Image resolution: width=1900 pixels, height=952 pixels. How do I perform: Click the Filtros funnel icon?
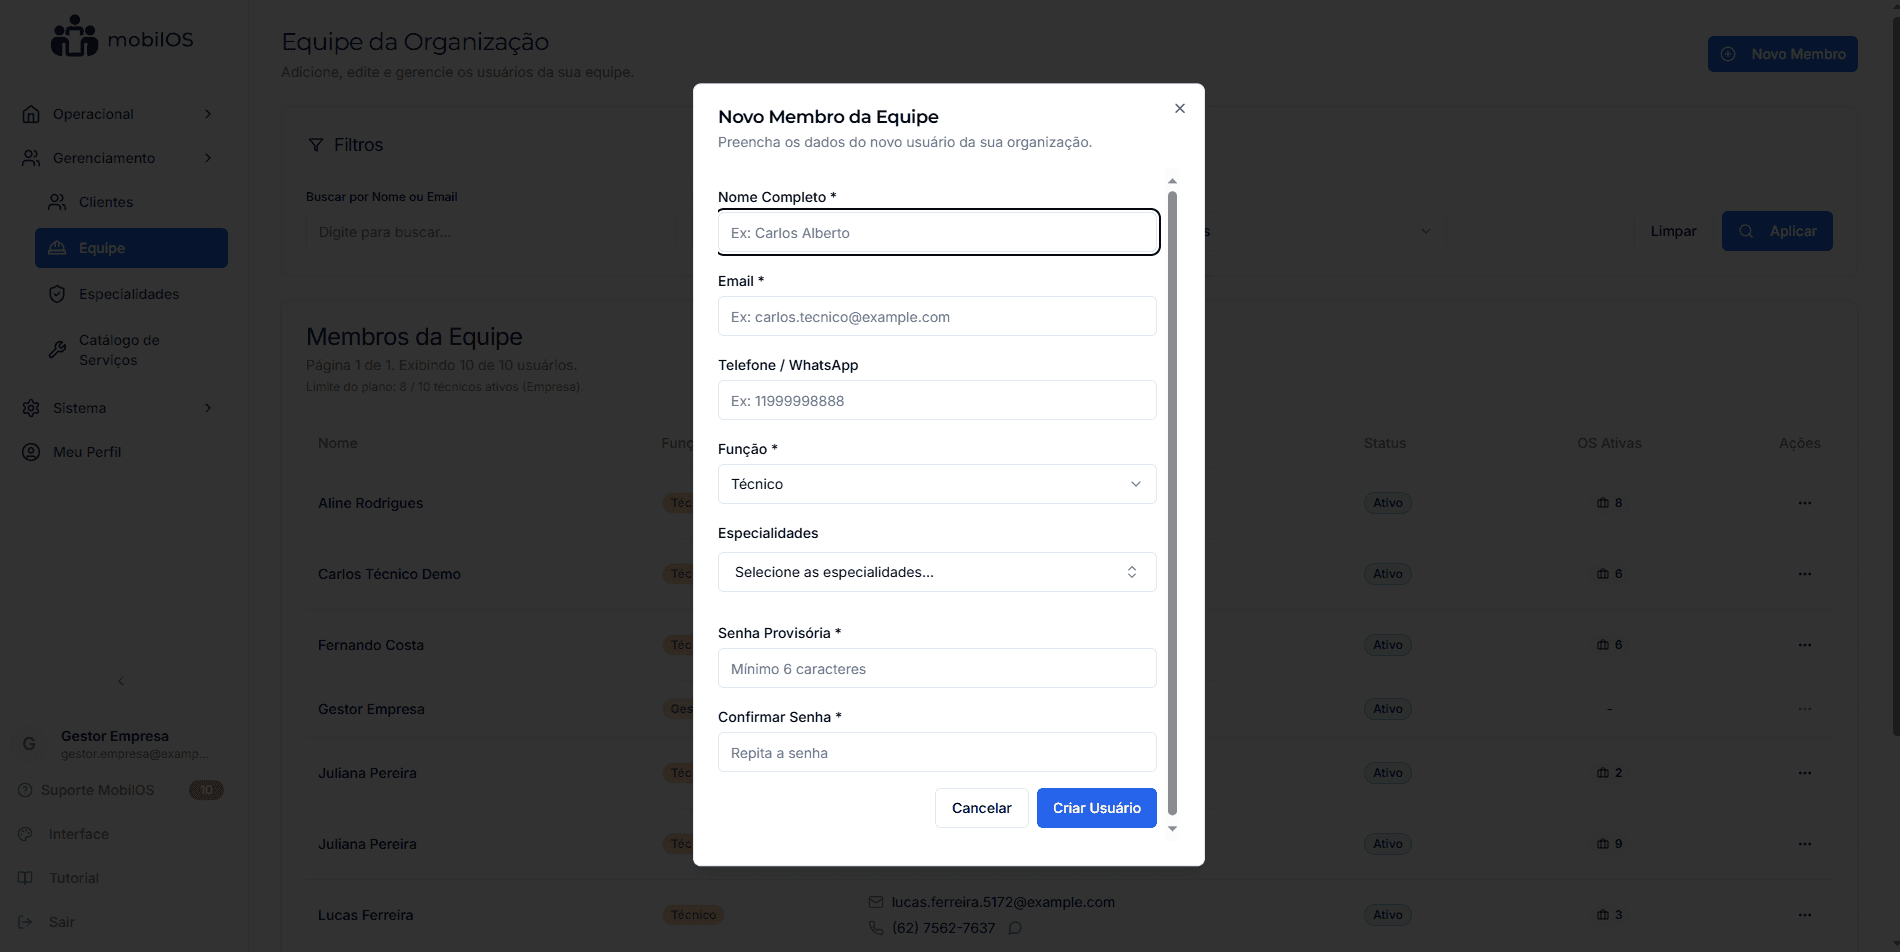point(316,145)
